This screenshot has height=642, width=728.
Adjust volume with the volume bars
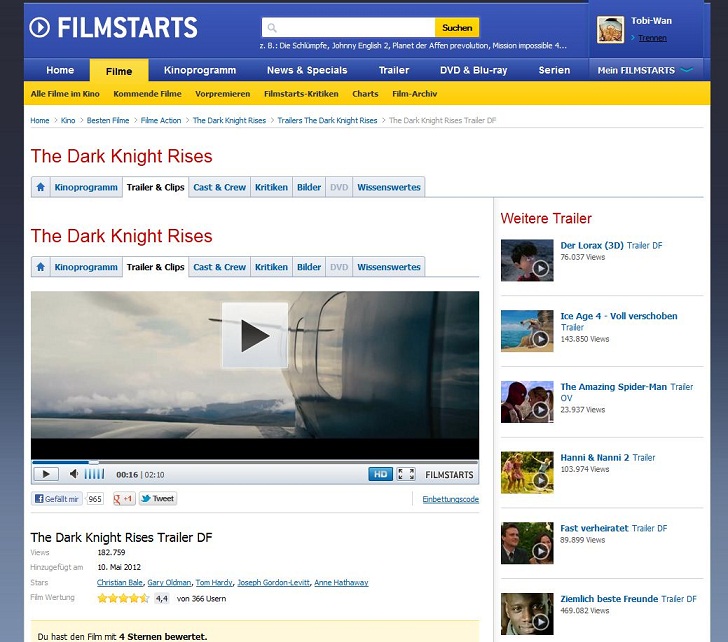pos(94,474)
